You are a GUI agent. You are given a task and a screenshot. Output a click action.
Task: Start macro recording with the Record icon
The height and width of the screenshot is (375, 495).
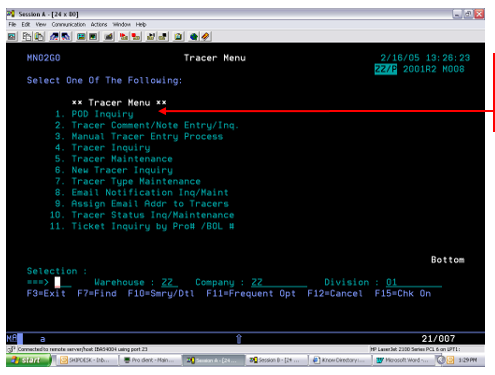point(124,37)
